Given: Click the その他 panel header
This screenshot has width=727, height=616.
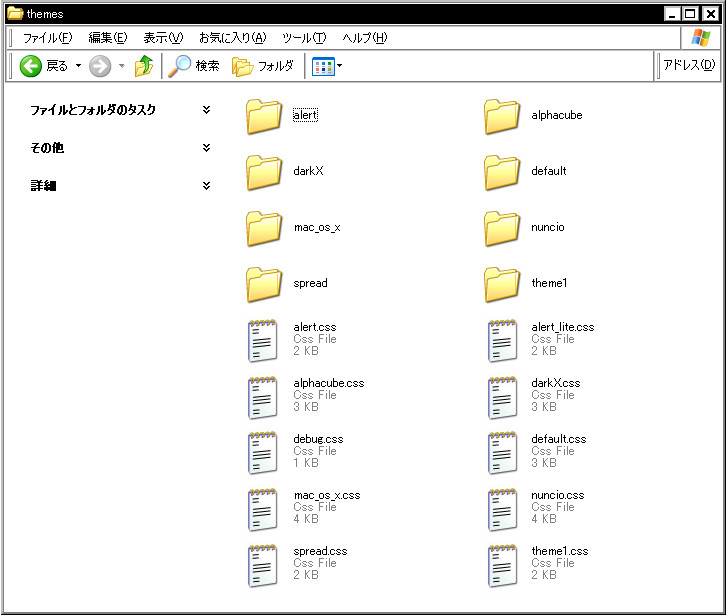Looking at the screenshot, I should pyautogui.click(x=47, y=148).
